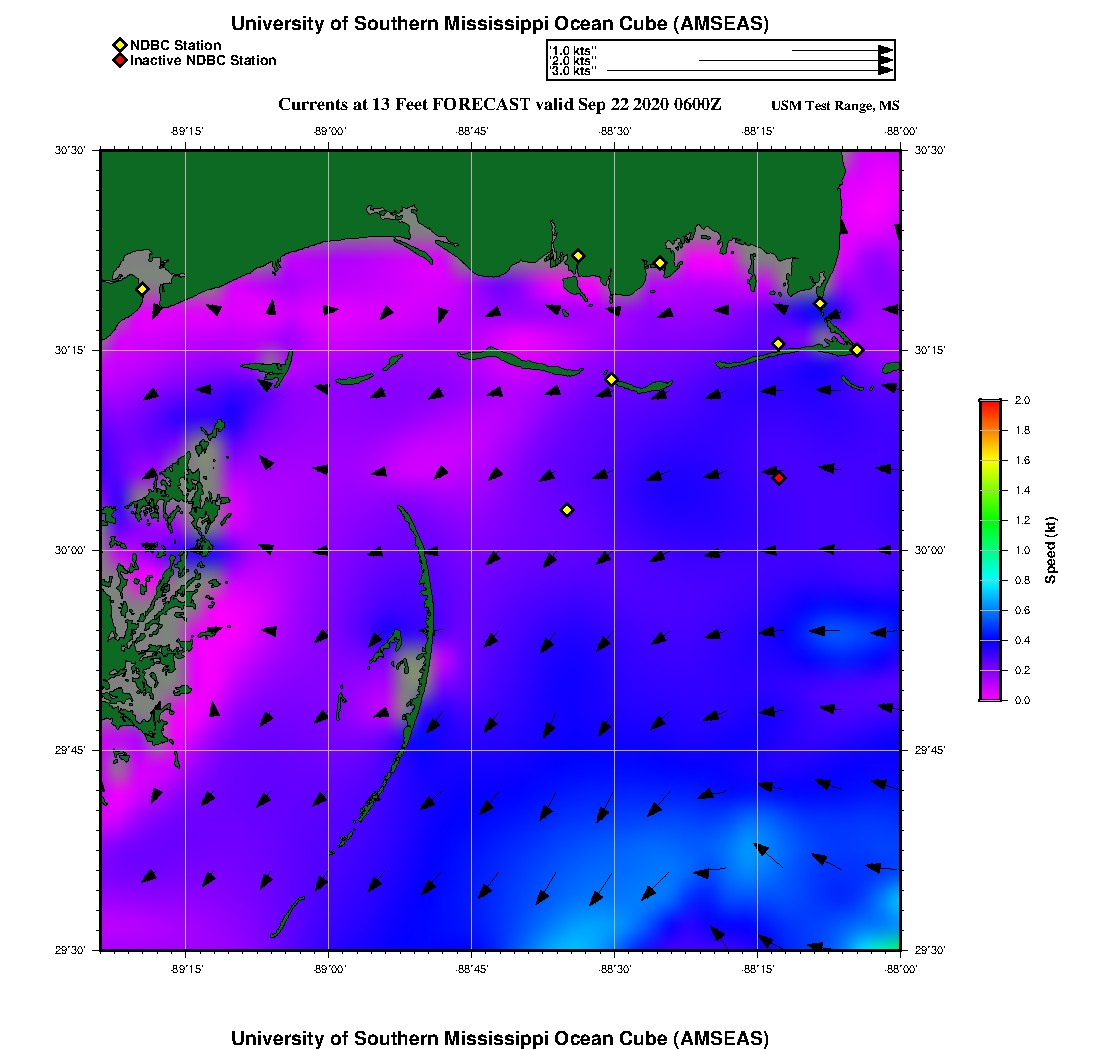
Task: Click the '1.0 kts' text in the scale box
Action: click(573, 50)
